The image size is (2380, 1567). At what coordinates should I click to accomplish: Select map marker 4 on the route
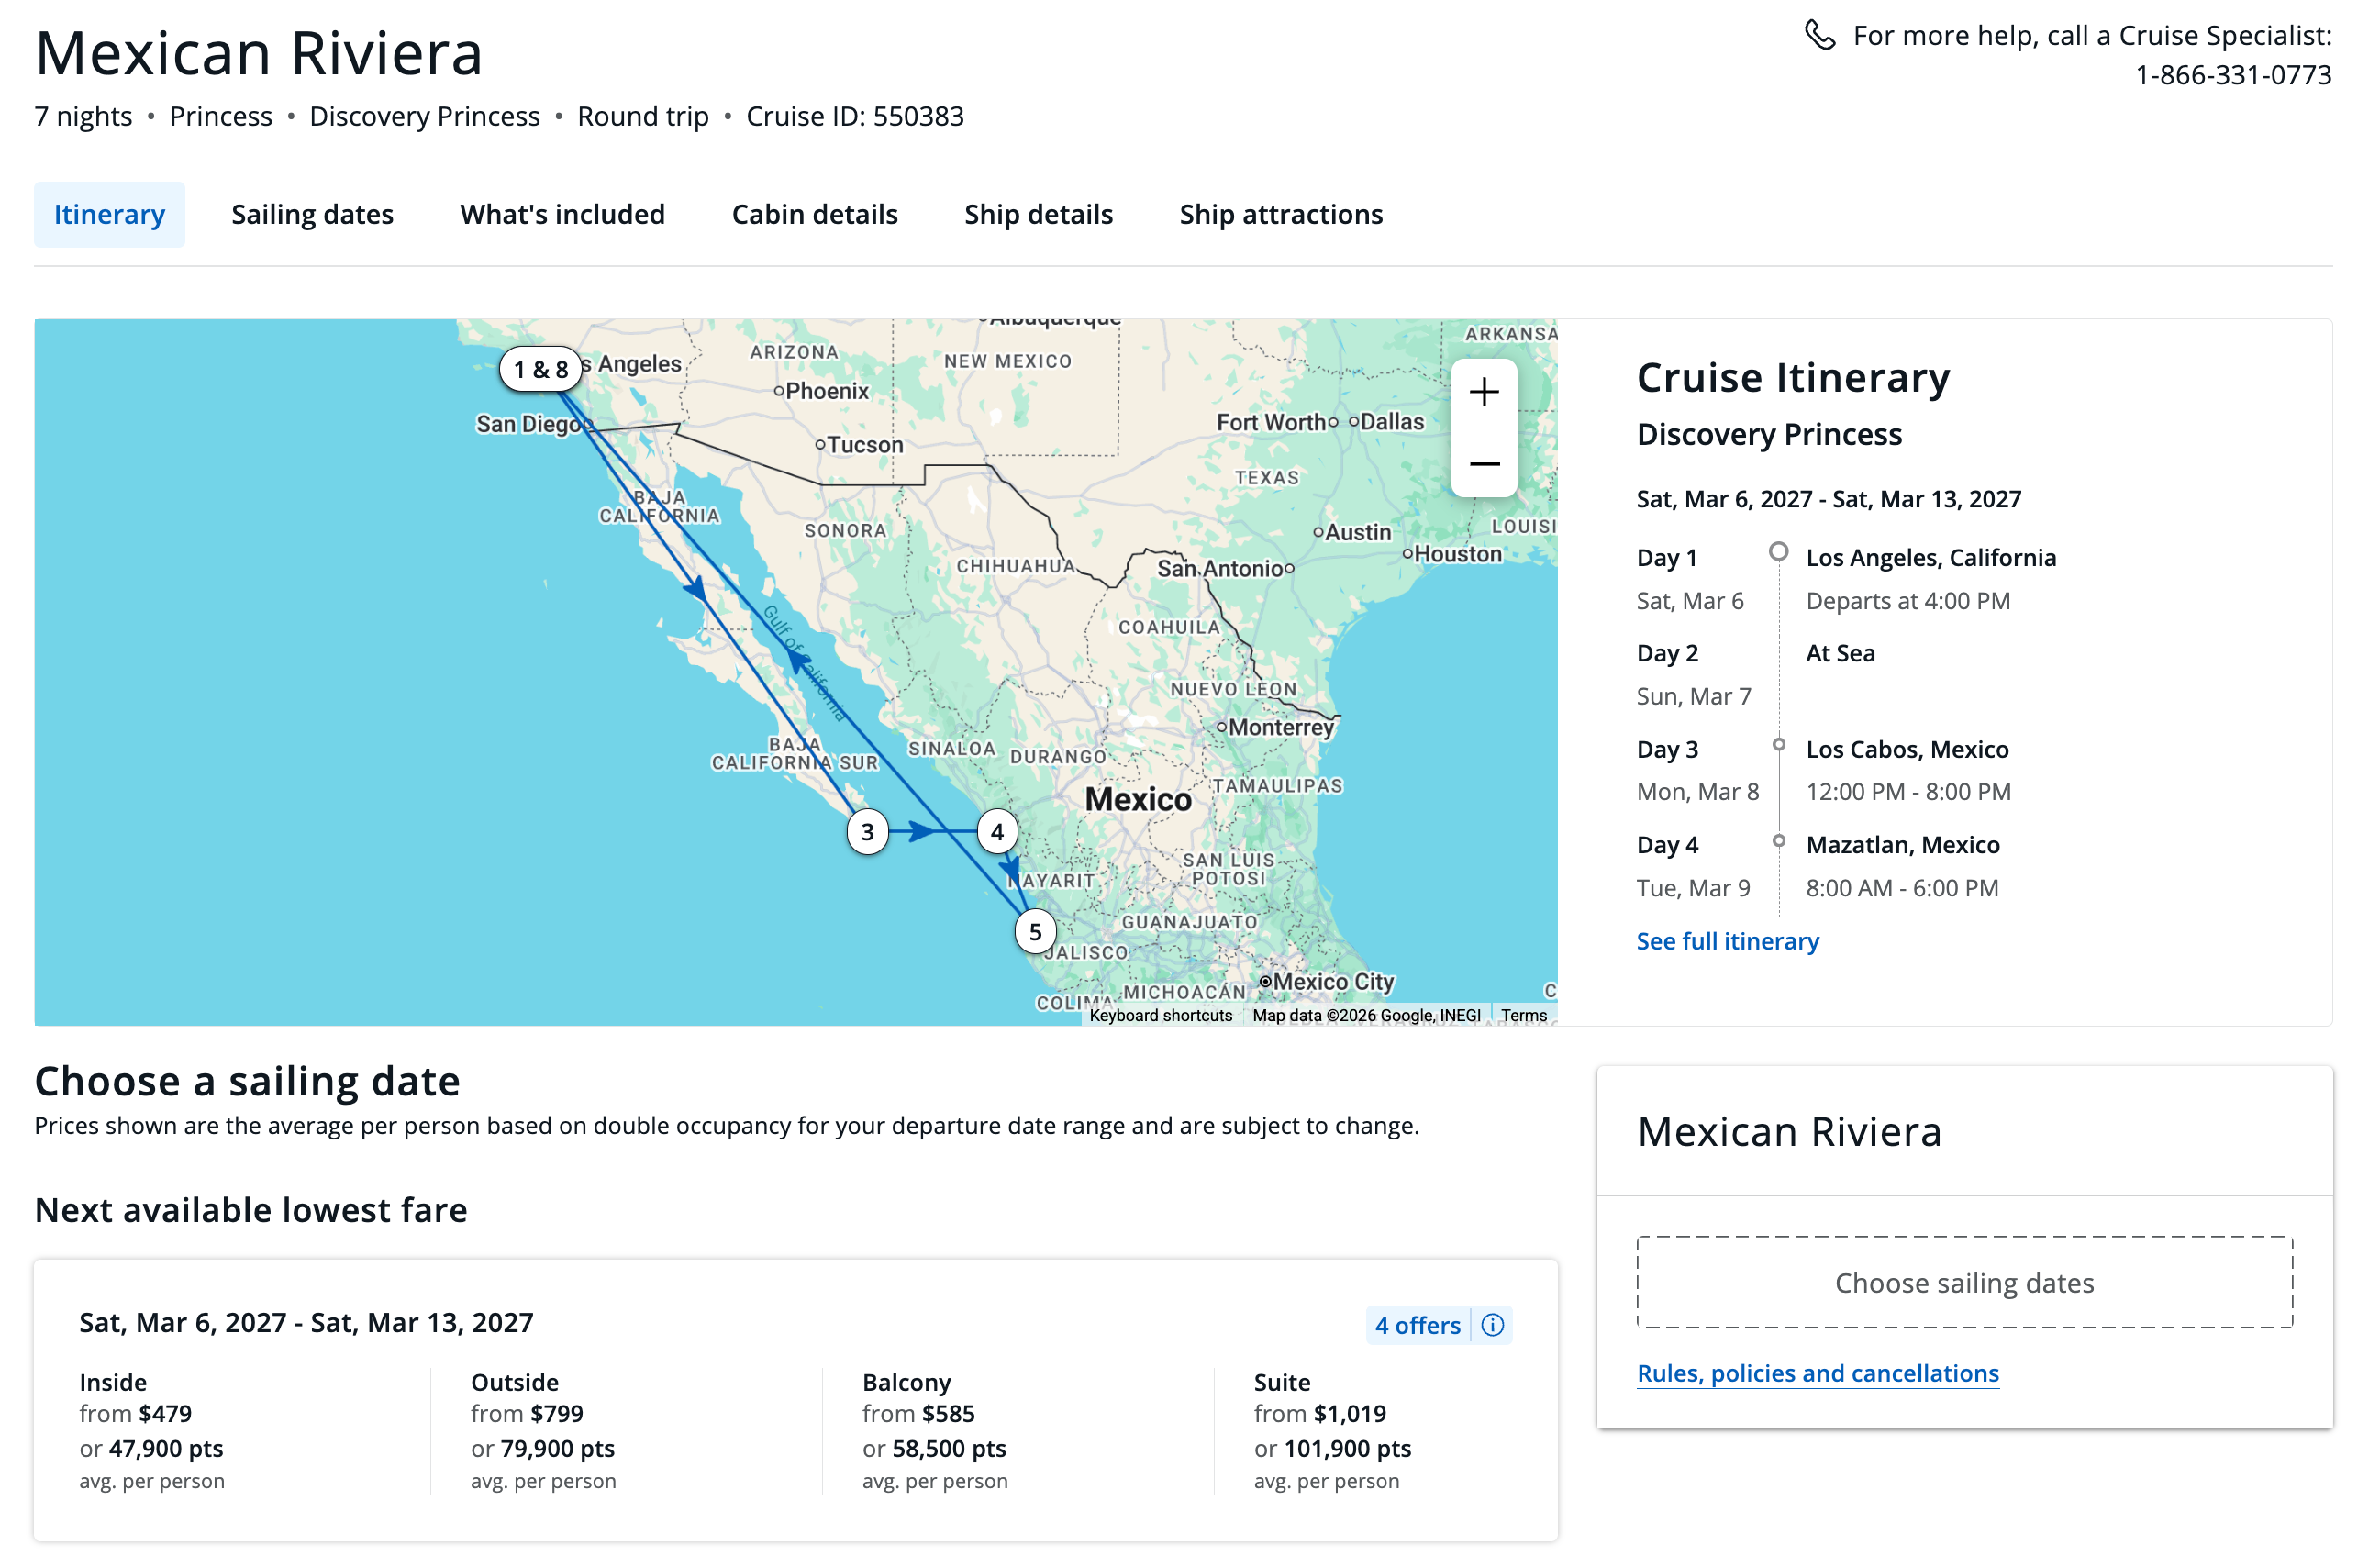coord(996,830)
